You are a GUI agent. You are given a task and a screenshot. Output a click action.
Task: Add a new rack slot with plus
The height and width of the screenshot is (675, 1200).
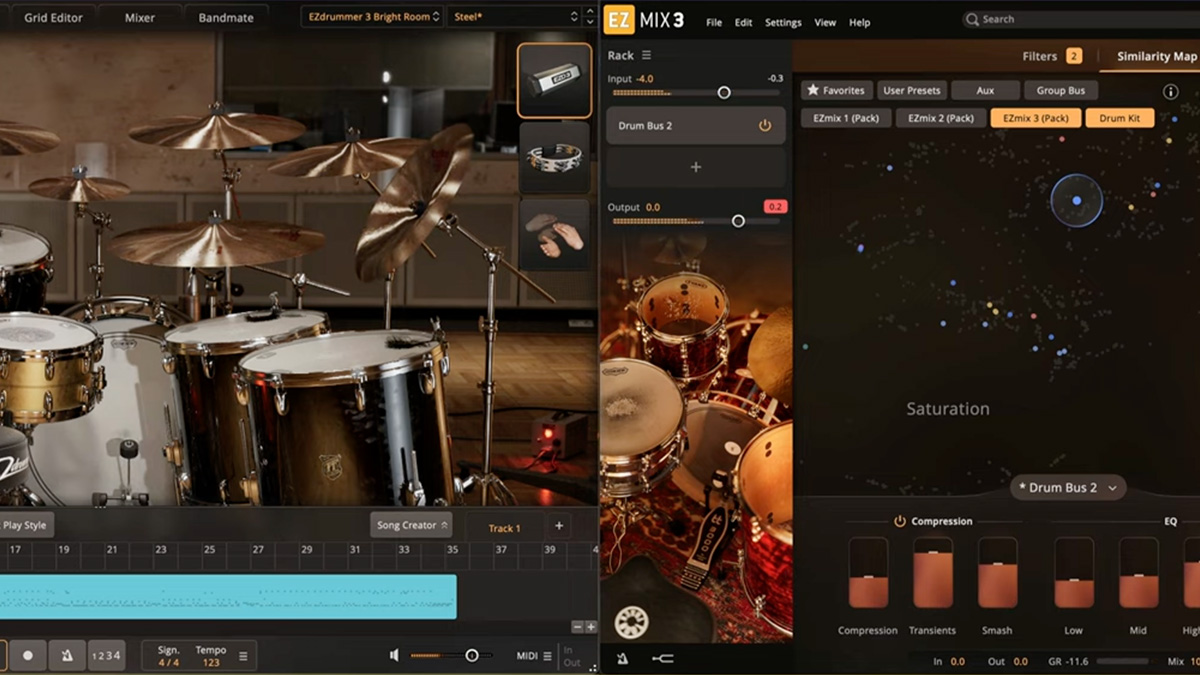pyautogui.click(x=696, y=167)
